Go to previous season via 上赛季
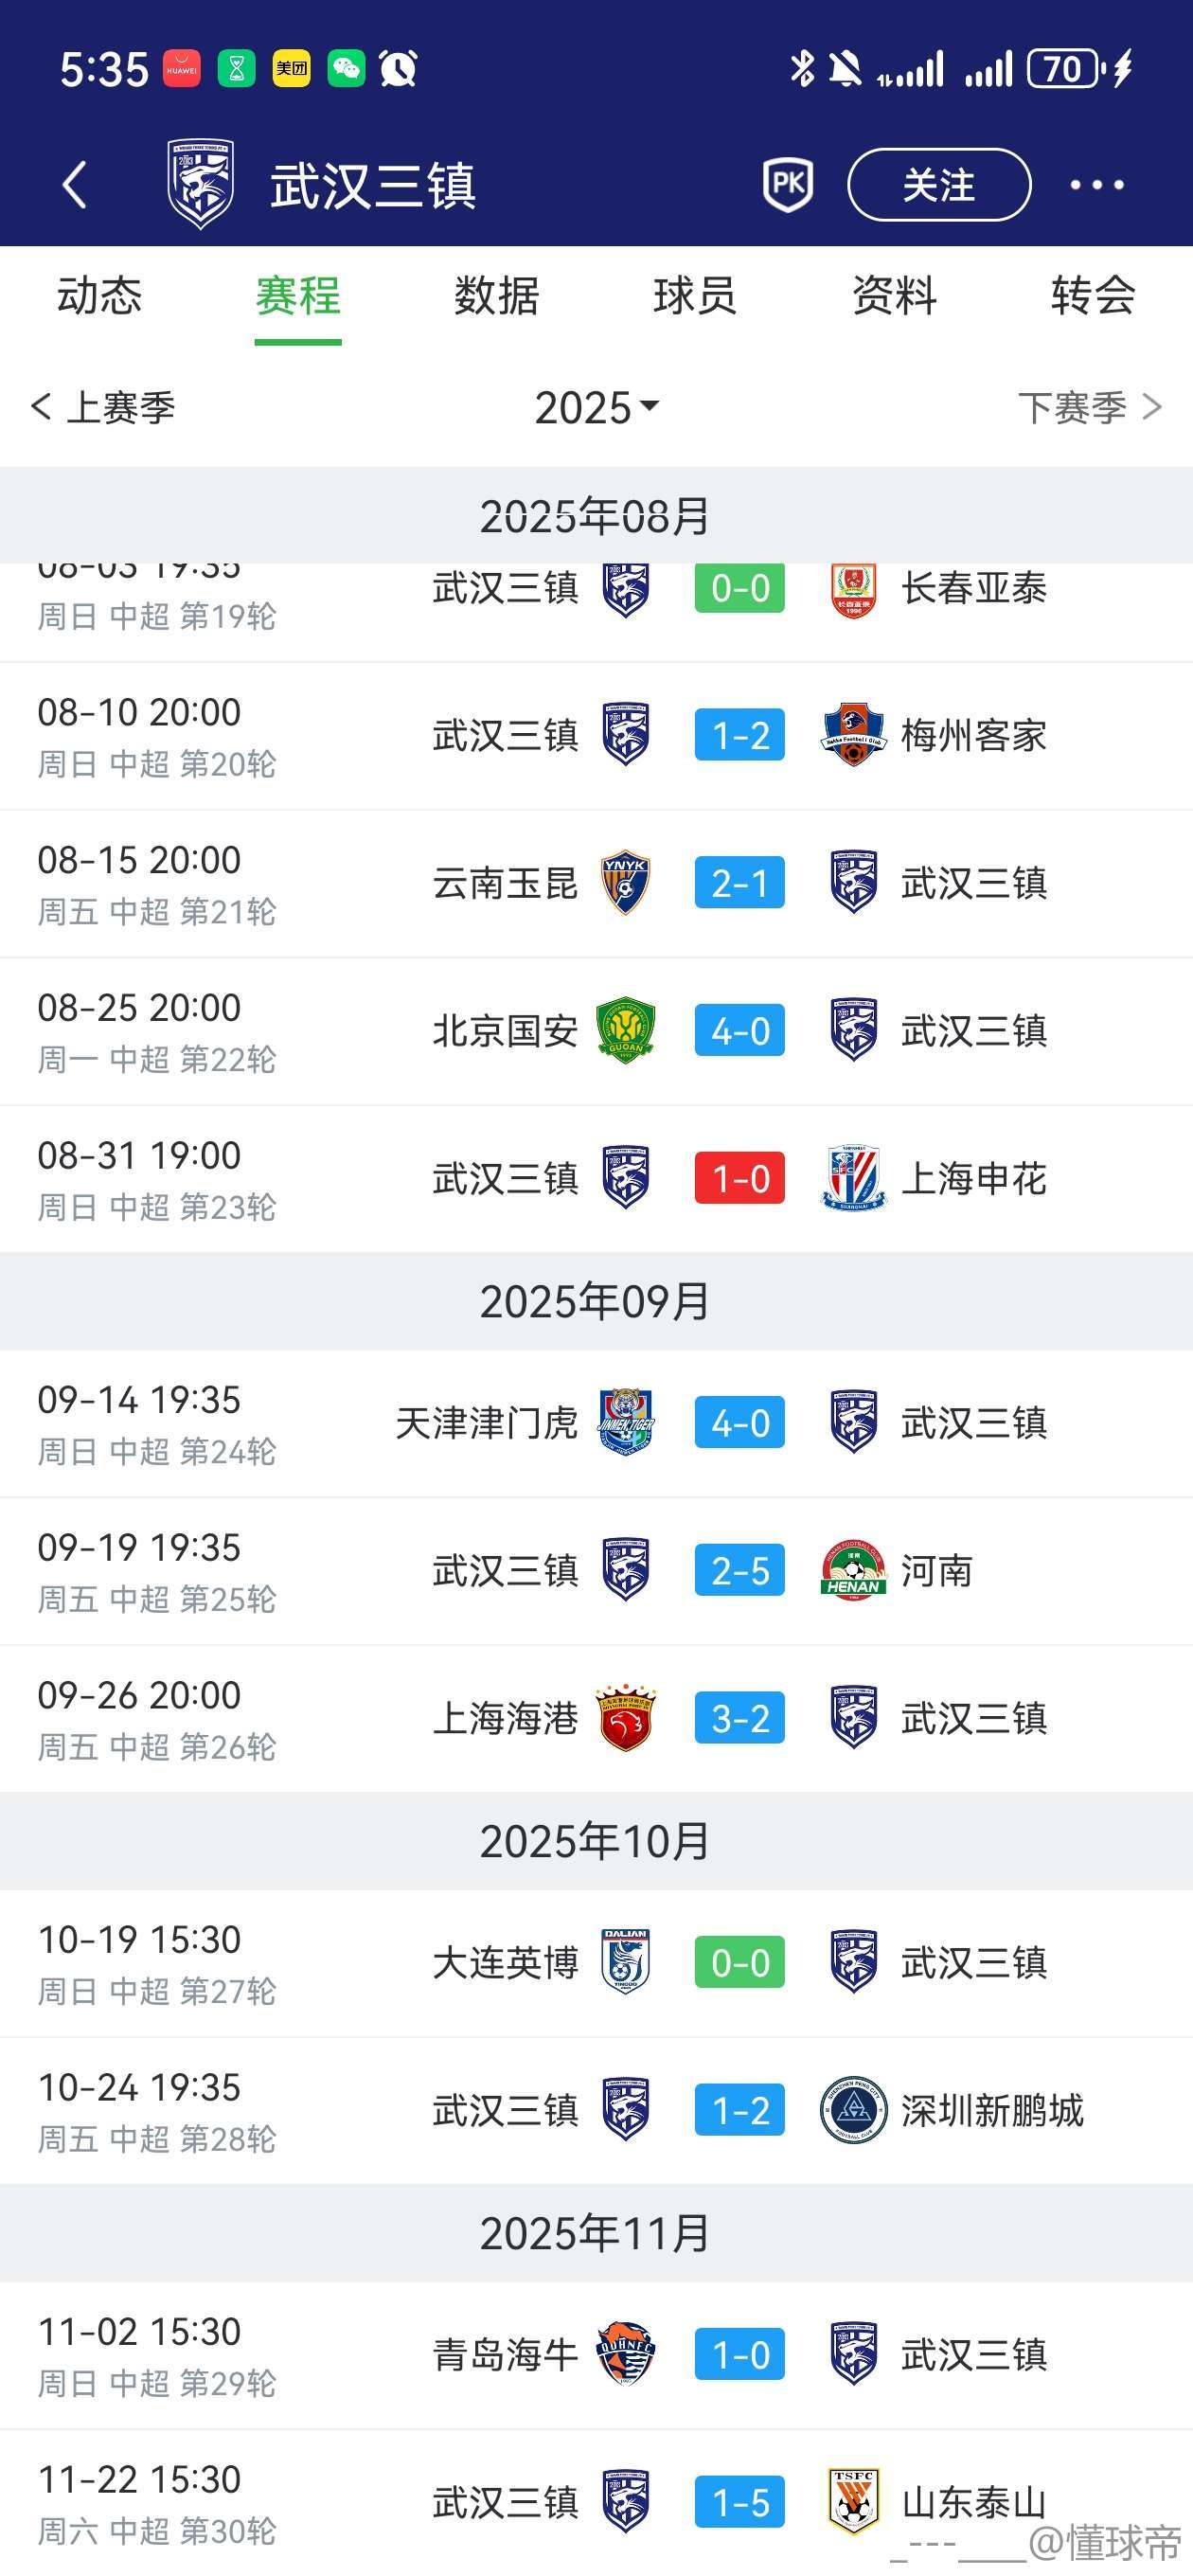 coord(104,408)
